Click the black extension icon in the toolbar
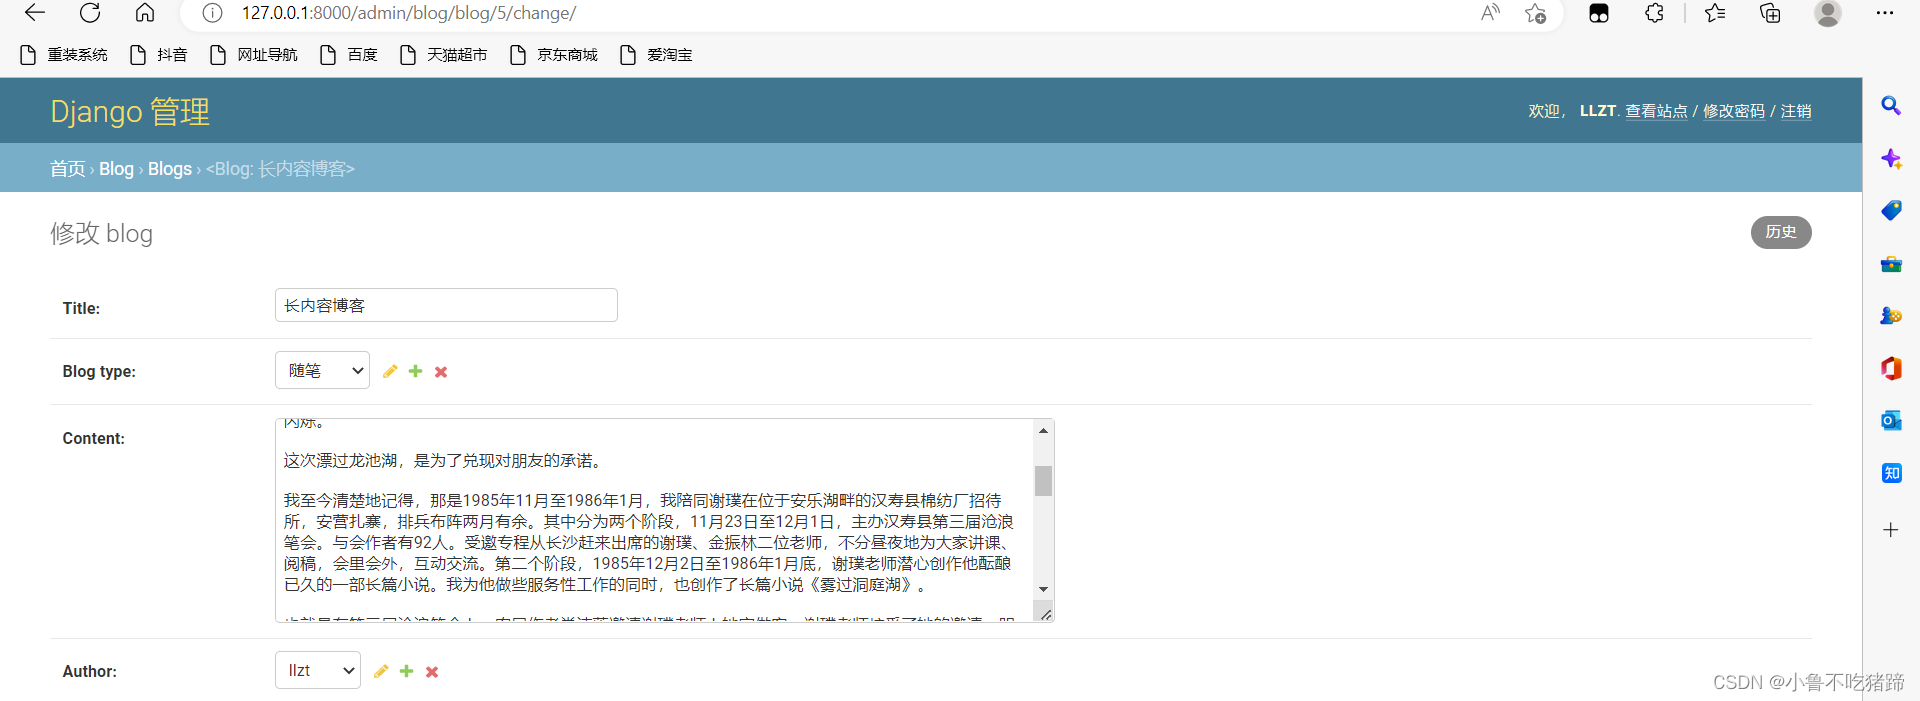 click(1599, 13)
